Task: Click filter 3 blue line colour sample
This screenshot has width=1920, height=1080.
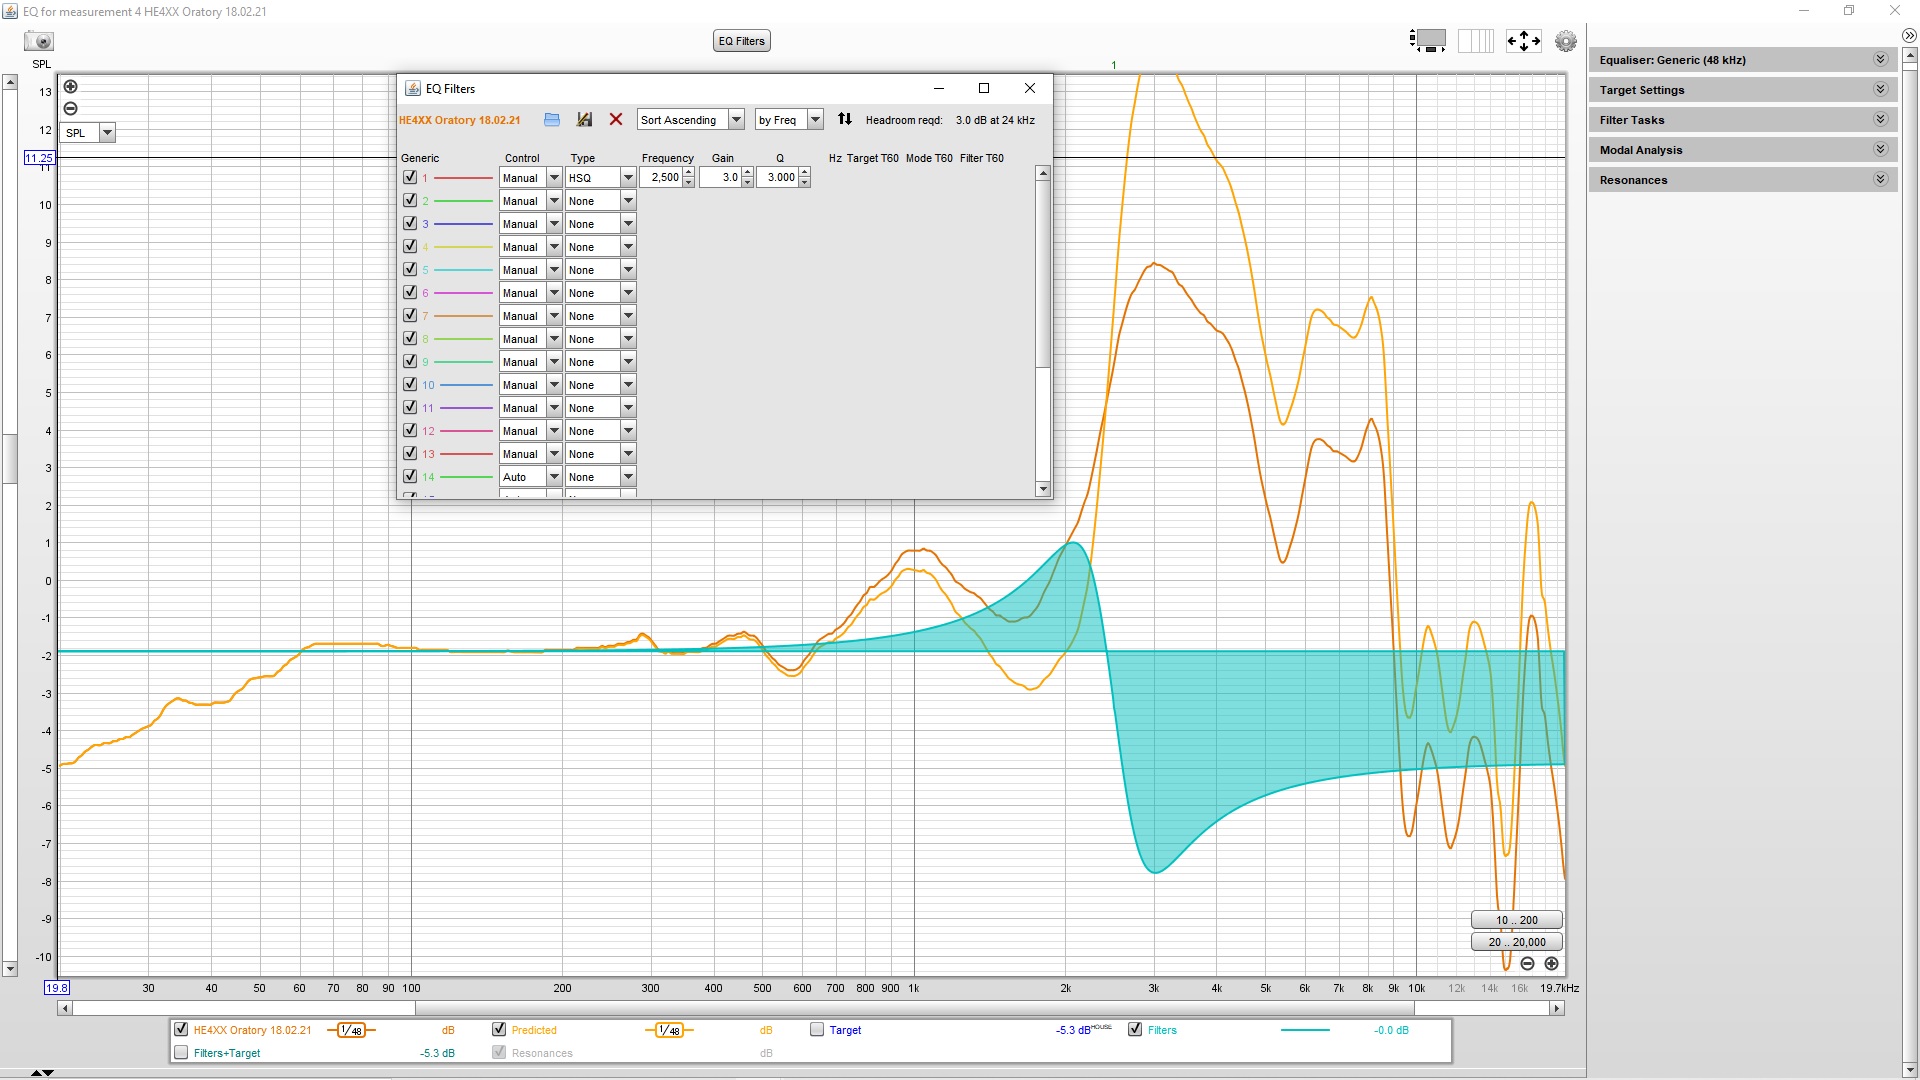Action: pyautogui.click(x=463, y=224)
